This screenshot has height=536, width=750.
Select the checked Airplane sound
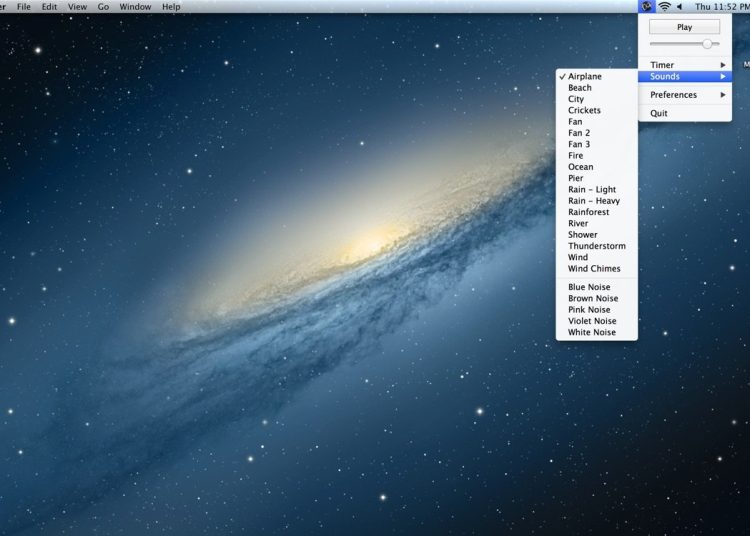[596, 77]
